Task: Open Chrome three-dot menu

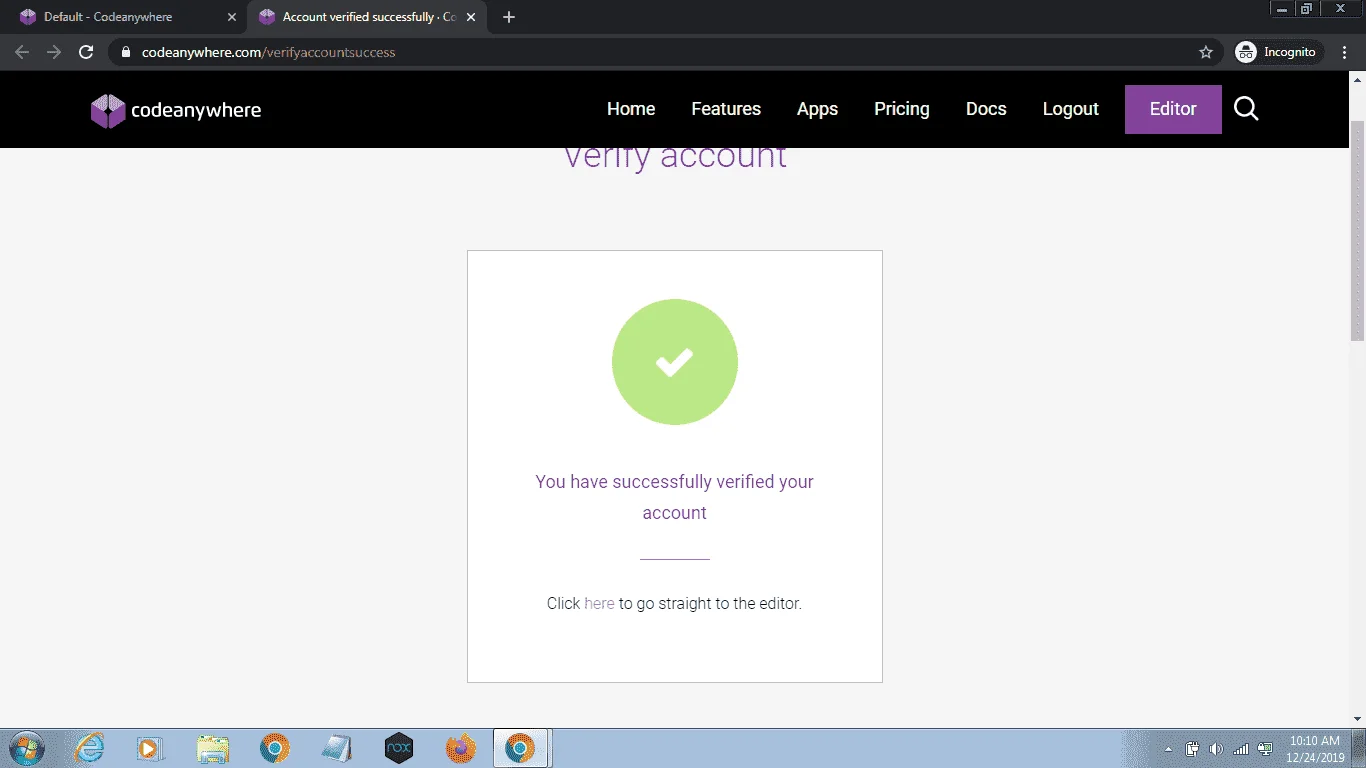Action: [x=1345, y=52]
